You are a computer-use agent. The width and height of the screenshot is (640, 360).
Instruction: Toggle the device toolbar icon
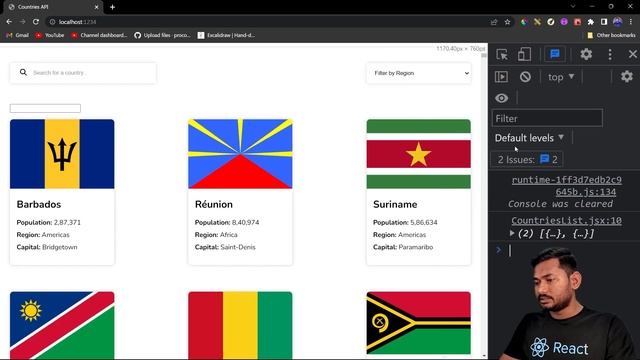coord(524,54)
